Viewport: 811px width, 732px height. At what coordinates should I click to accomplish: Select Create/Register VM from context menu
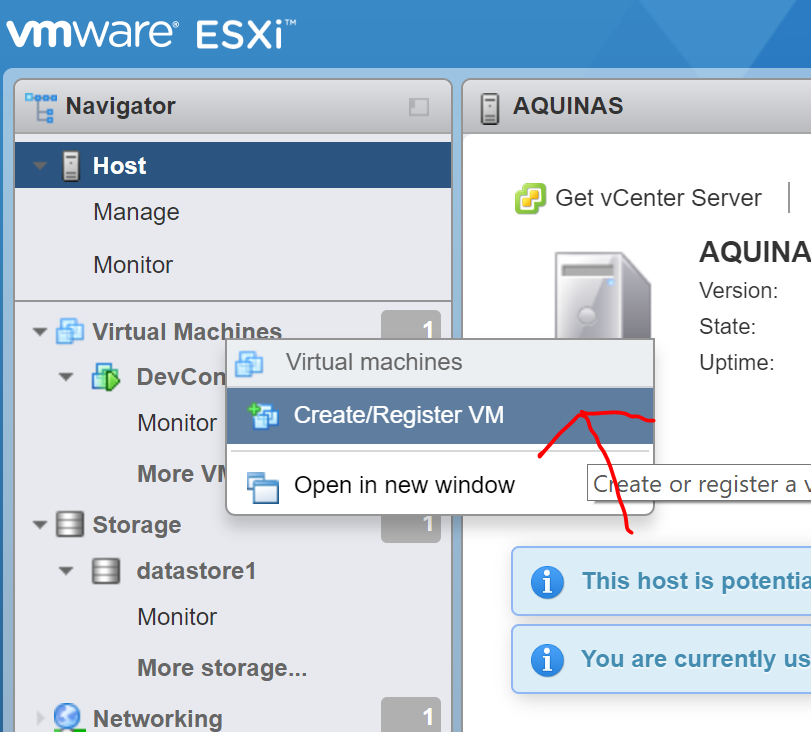(x=440, y=415)
